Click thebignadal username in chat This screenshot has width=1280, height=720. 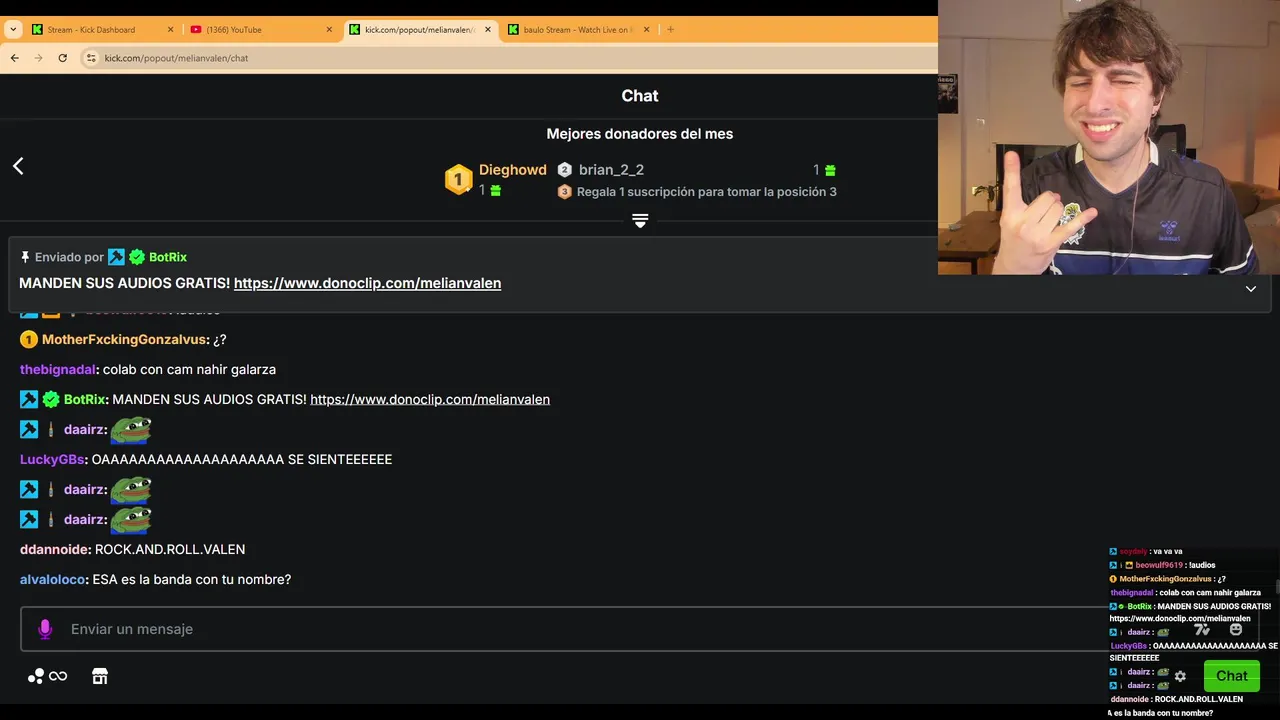click(57, 369)
